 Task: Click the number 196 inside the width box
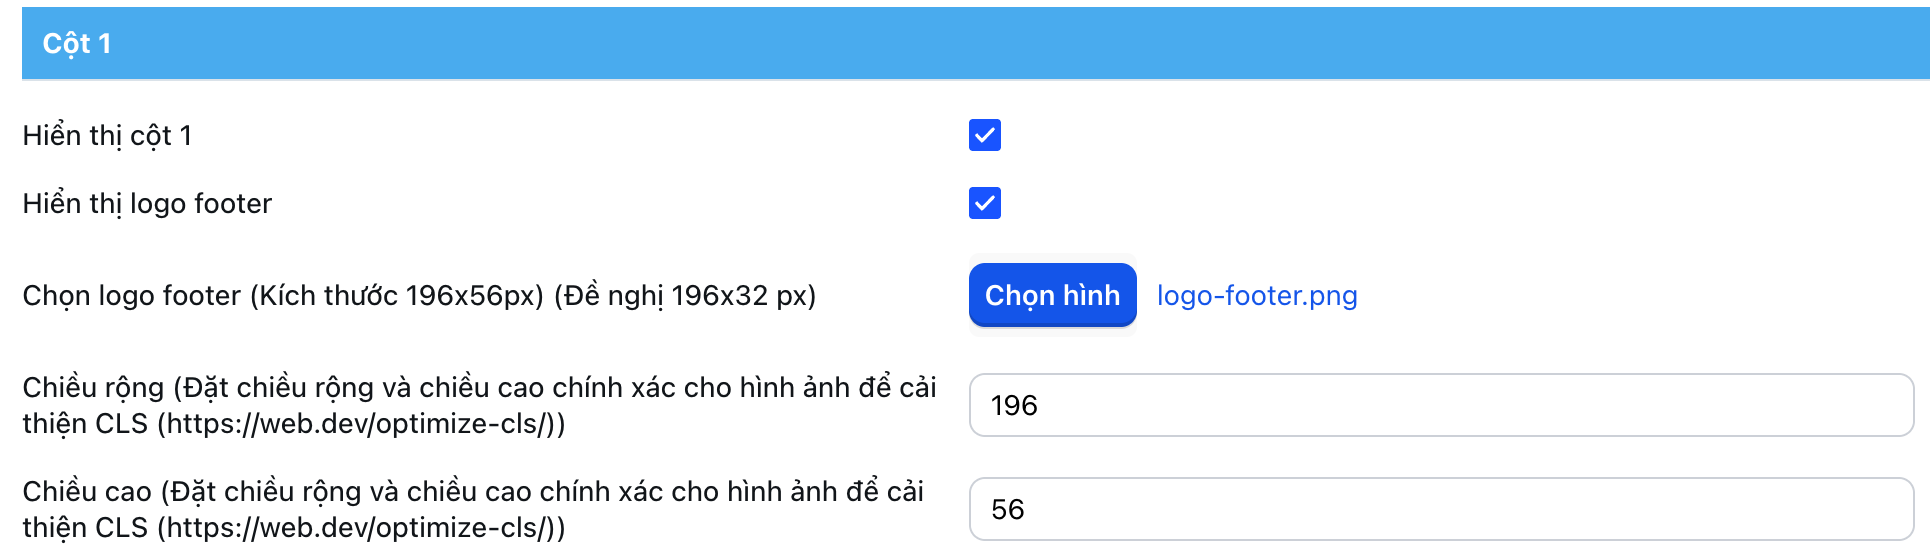(x=1014, y=405)
